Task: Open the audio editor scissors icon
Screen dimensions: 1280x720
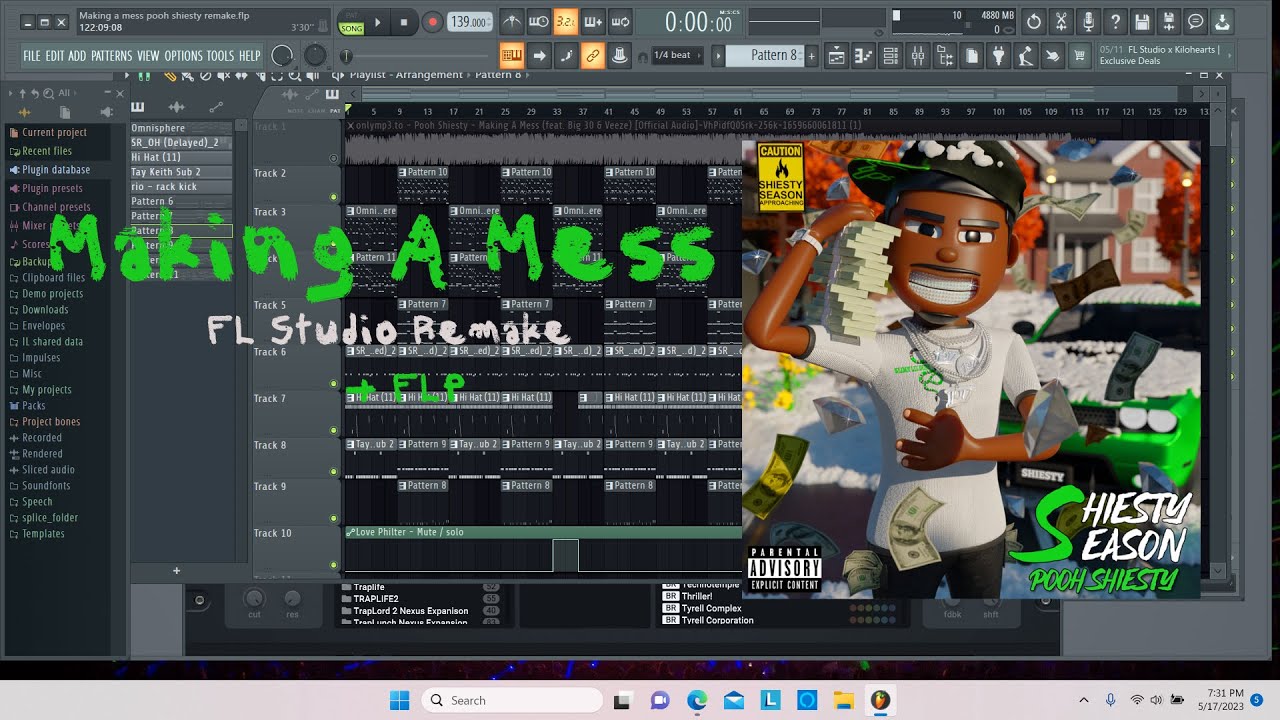Action: point(1060,21)
